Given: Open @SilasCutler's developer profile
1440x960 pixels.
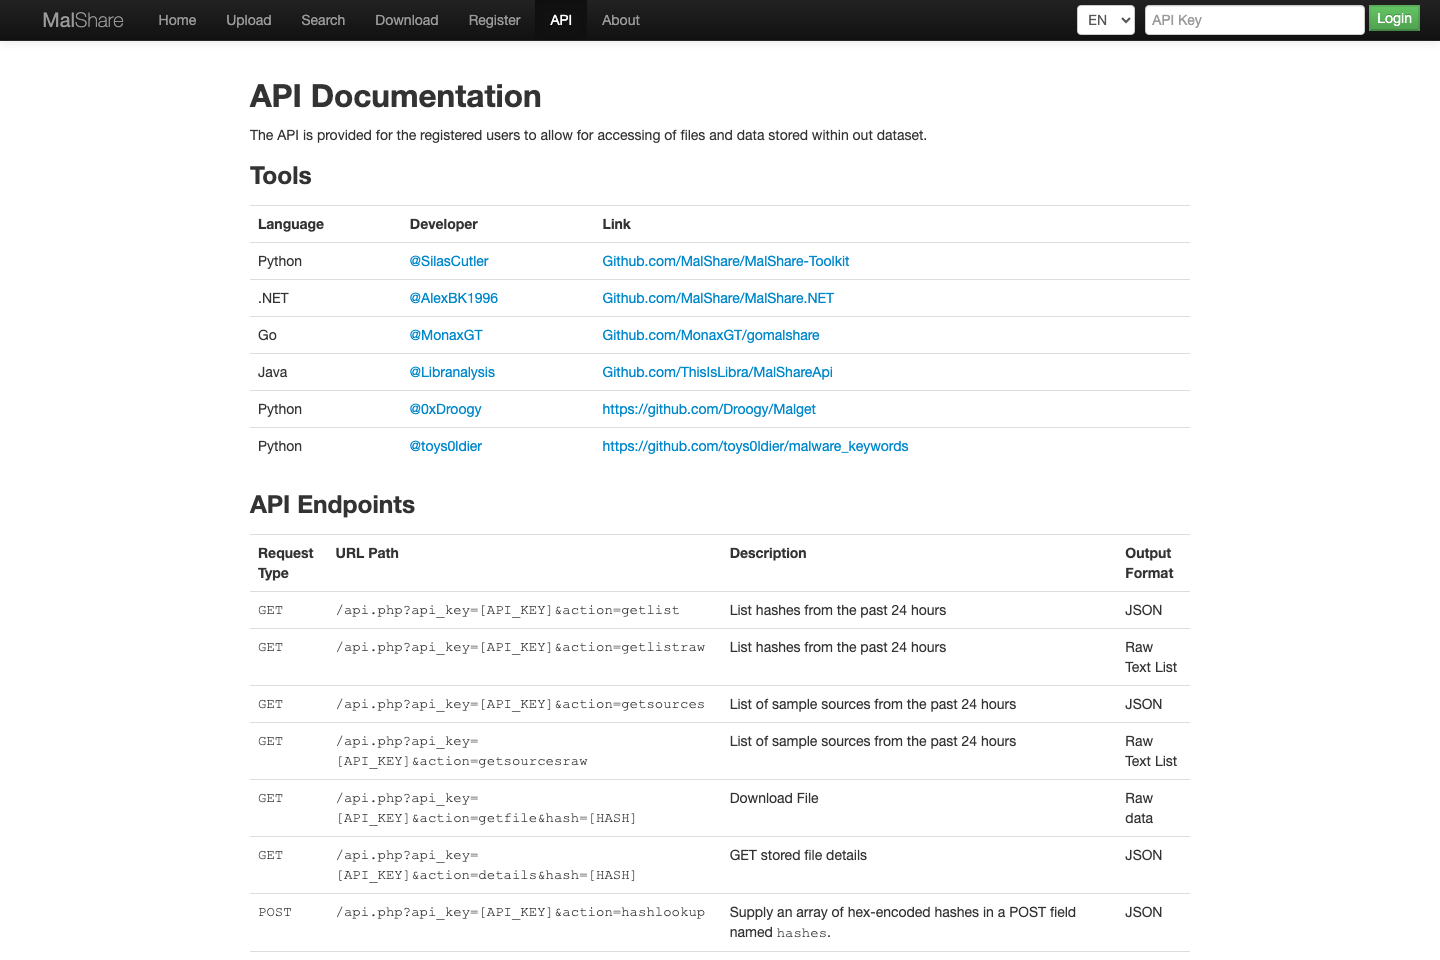Looking at the screenshot, I should coord(448,261).
